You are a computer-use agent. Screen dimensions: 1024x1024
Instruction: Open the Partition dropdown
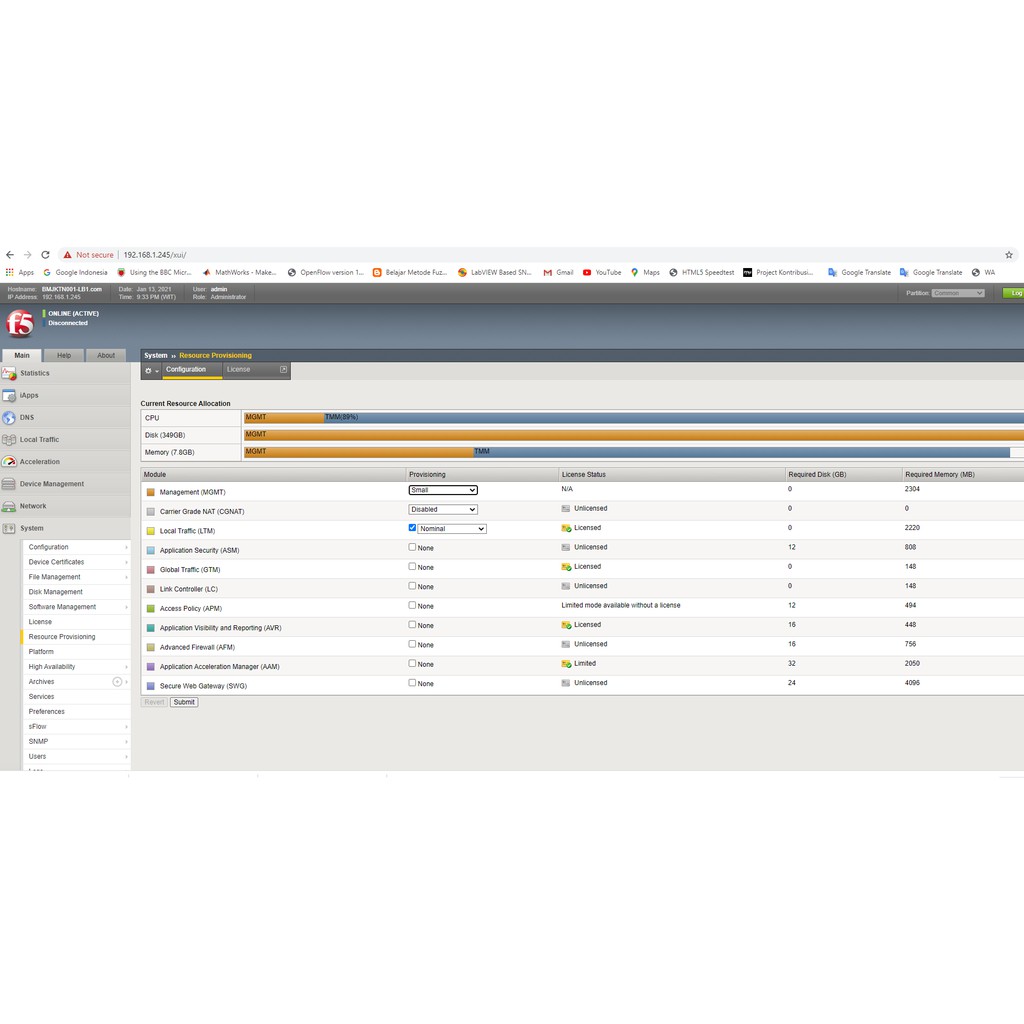(957, 293)
